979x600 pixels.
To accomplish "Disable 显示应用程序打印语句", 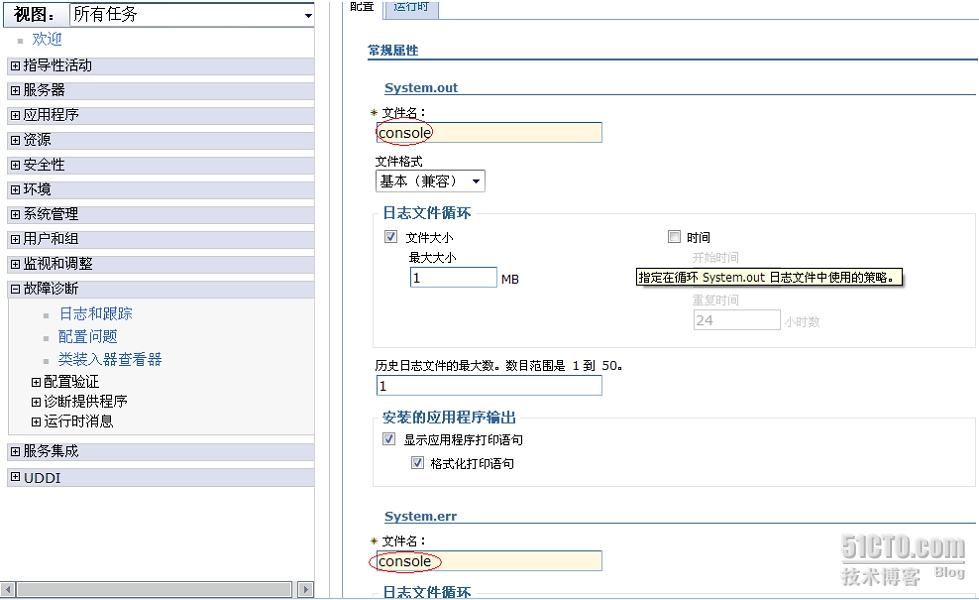I will (390, 439).
